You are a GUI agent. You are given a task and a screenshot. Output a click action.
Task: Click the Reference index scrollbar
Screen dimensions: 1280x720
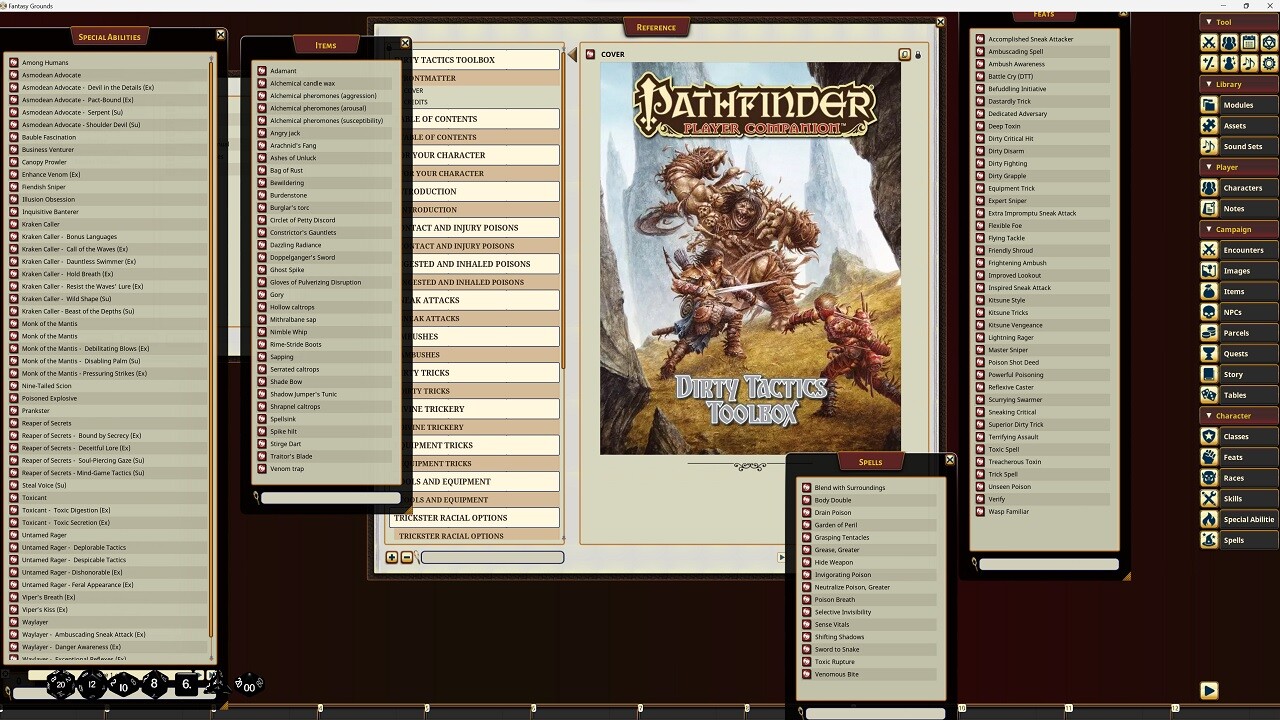click(563, 210)
